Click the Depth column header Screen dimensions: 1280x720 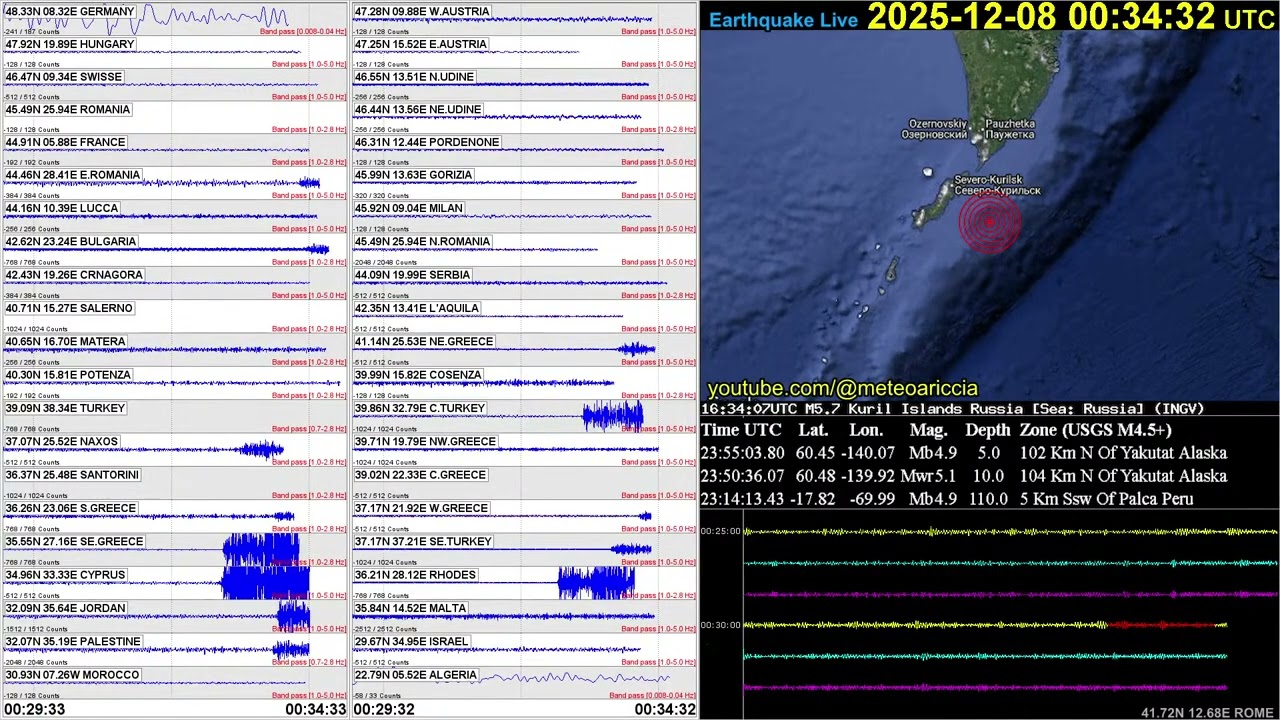pyautogui.click(x=987, y=430)
